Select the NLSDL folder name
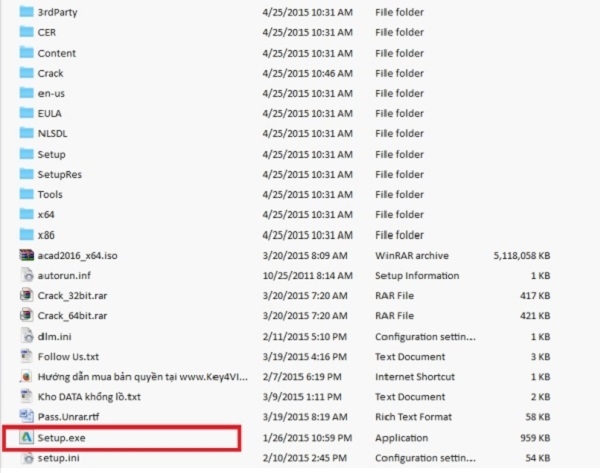Screen dimensions: 600x473 [x=52, y=134]
